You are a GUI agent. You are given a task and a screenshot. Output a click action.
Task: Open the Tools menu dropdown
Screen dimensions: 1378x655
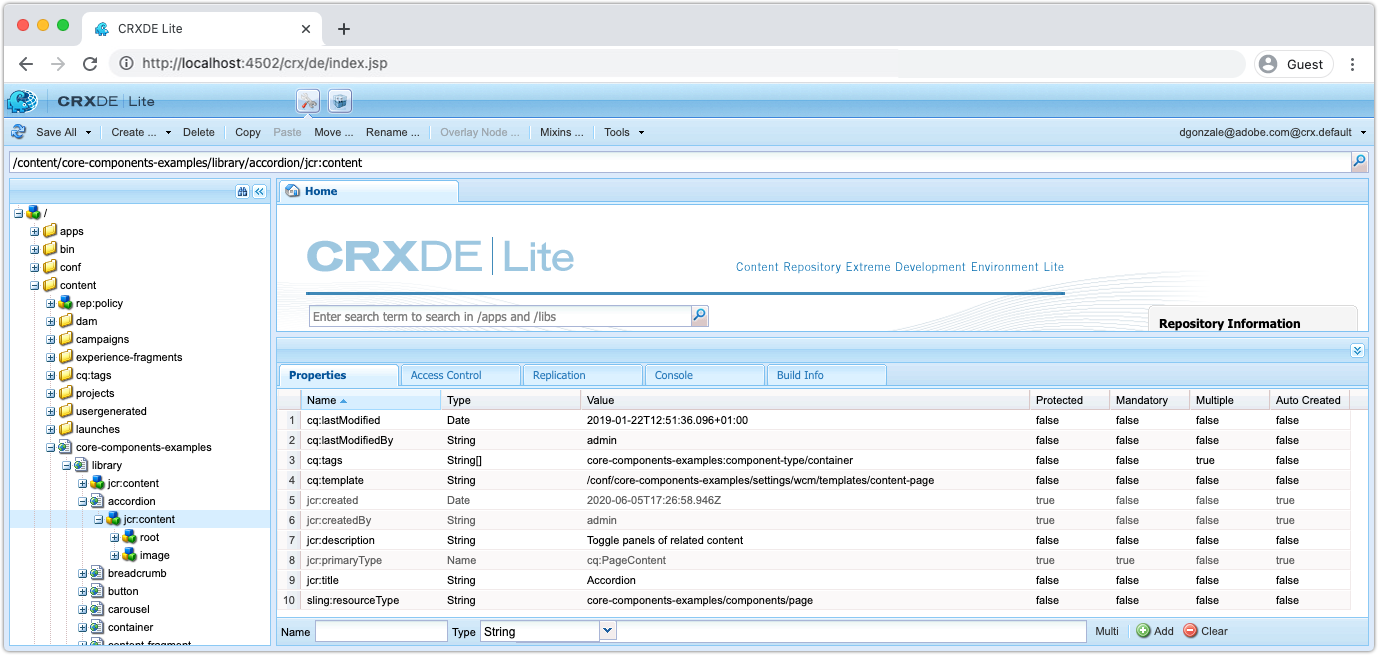624,132
